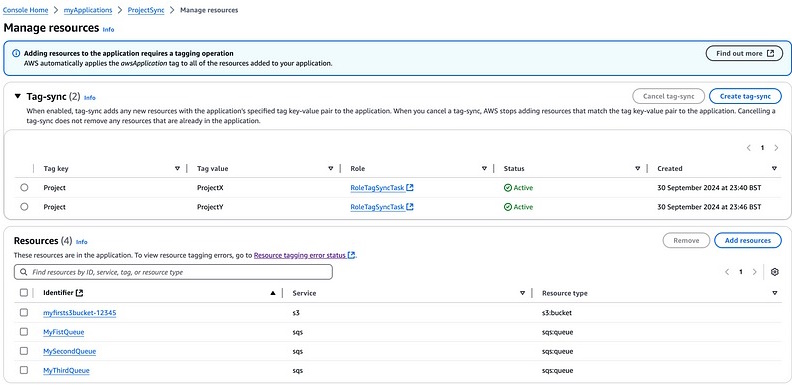Viewport: 792px width, 385px height.
Task: Sort by Tag value column arrow
Action: 330,168
